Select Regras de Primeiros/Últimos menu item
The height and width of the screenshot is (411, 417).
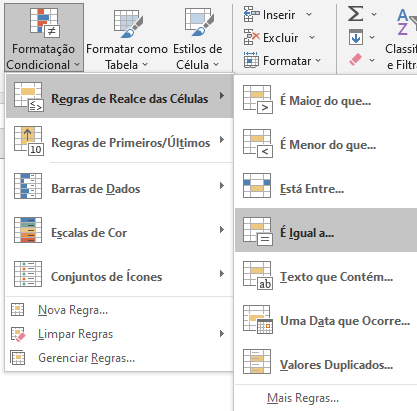pos(119,141)
